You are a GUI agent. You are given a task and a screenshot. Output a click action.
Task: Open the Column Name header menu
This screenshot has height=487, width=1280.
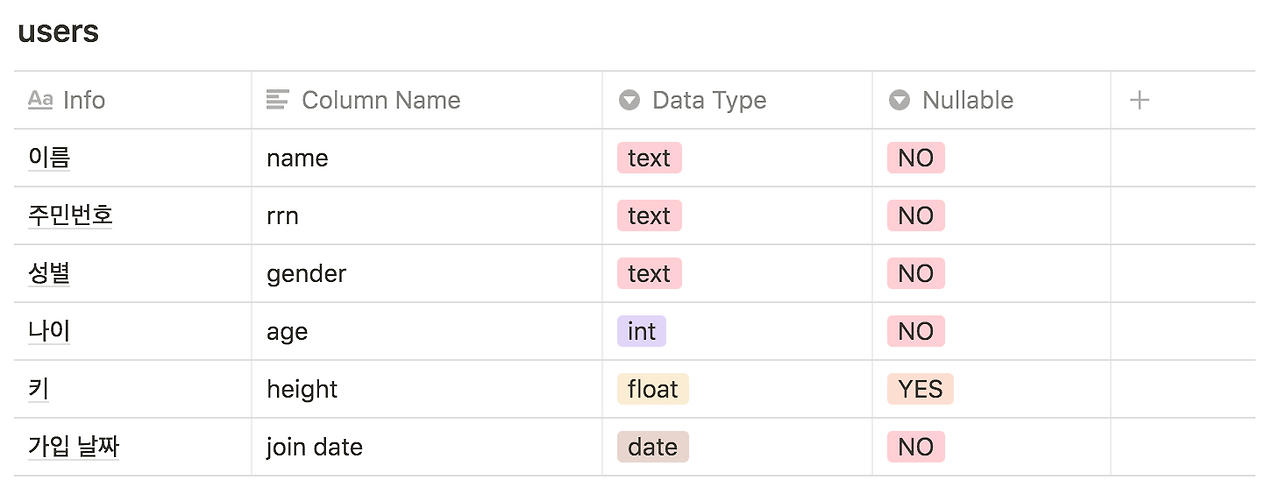pos(380,100)
